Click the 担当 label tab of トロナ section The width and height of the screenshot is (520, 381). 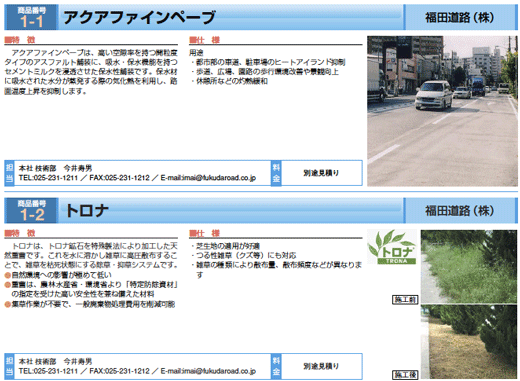click(9, 366)
